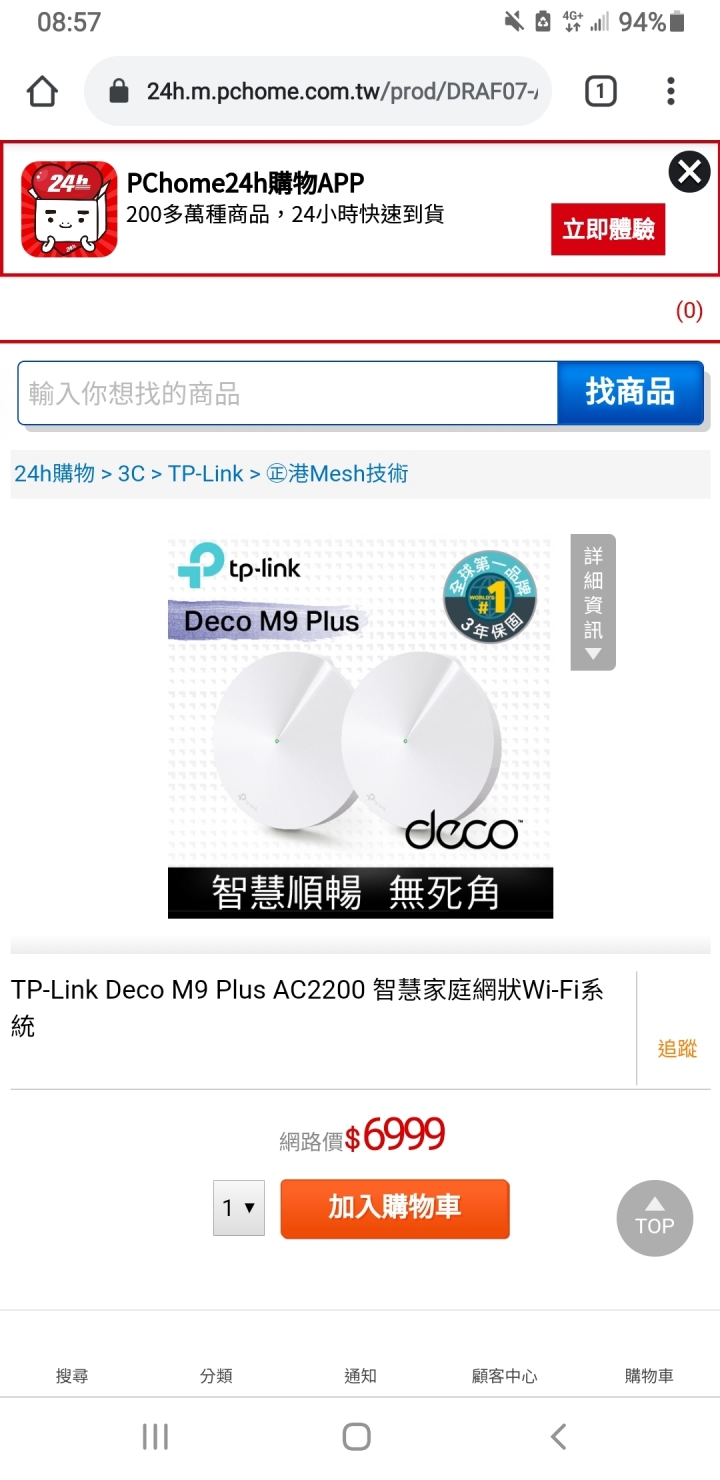Tap the Chrome home icon
Screen dimensions: 720x1480
[x=42, y=92]
